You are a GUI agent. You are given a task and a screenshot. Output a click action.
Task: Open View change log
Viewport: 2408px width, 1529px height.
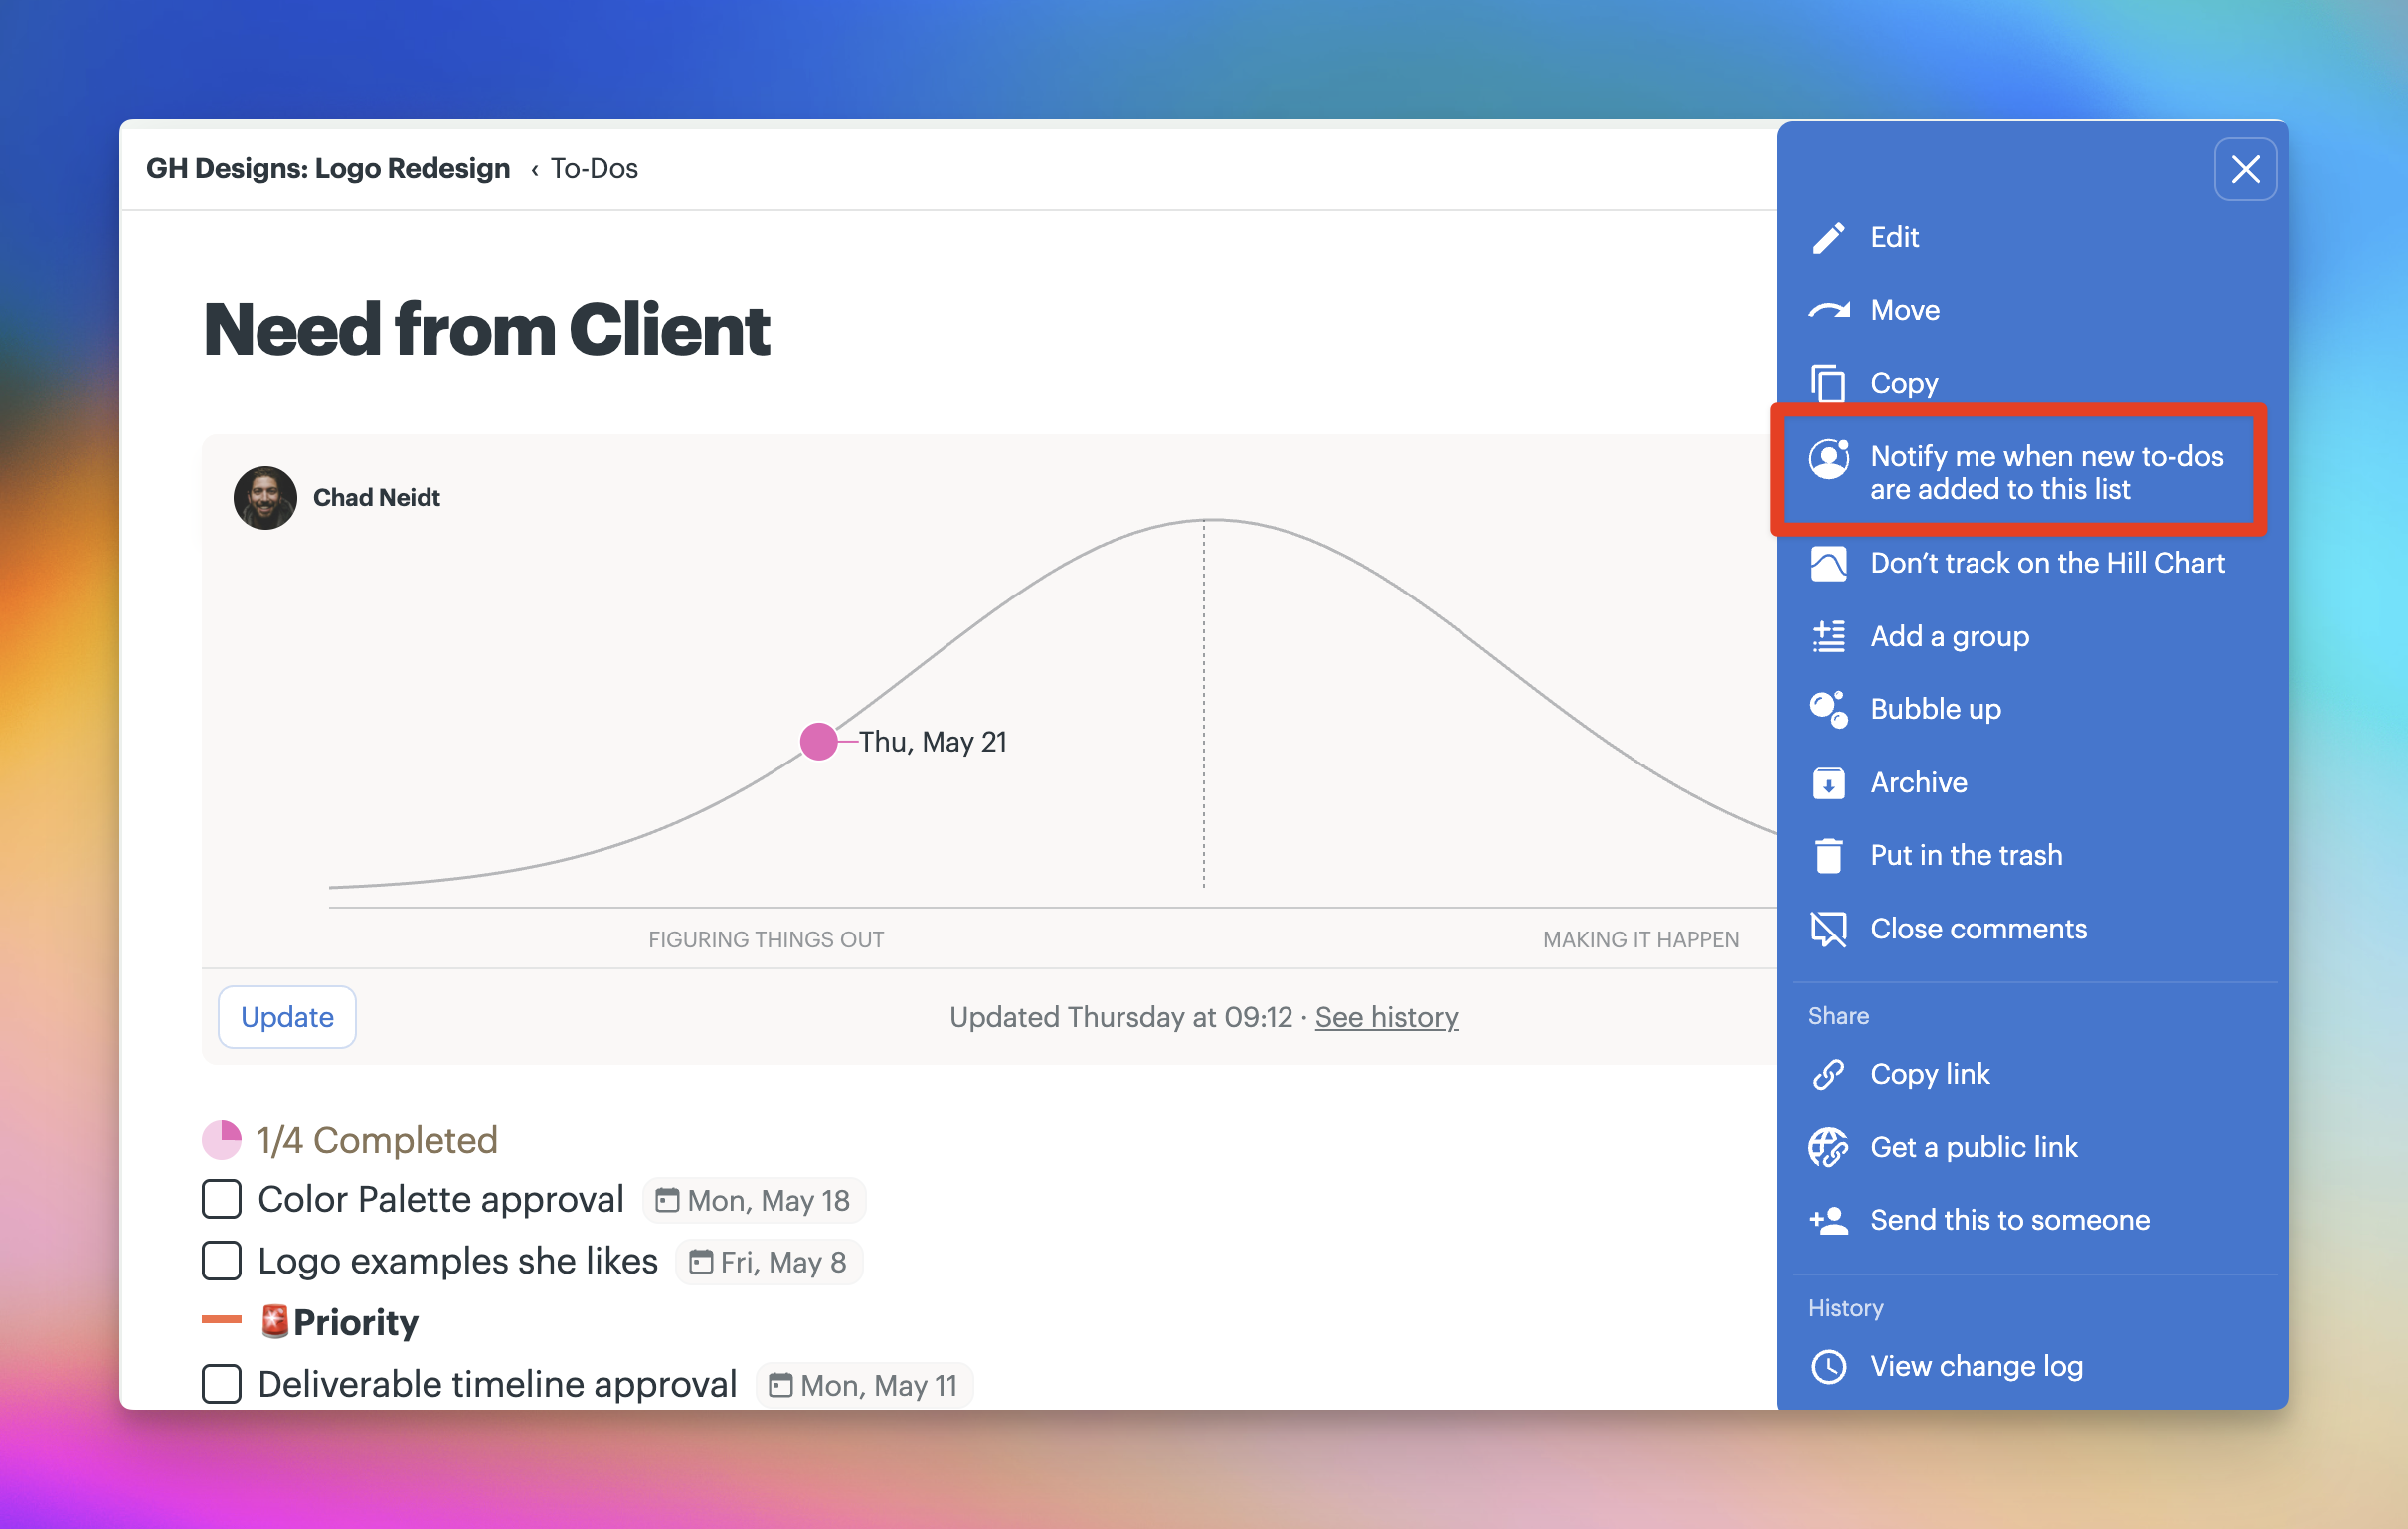point(1976,1367)
